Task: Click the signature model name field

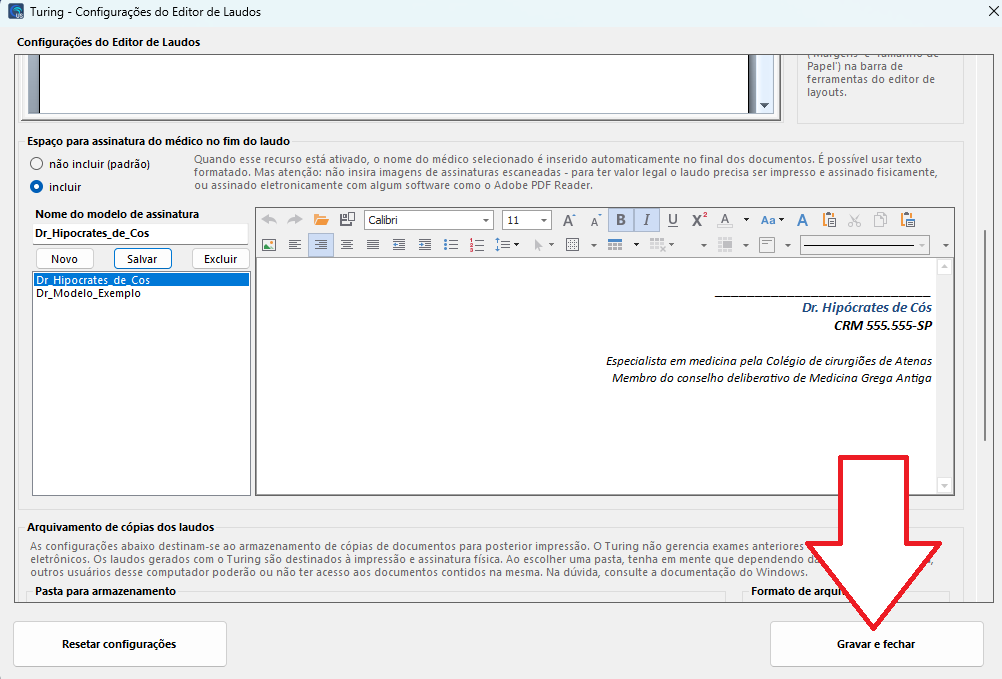Action: click(x=140, y=234)
